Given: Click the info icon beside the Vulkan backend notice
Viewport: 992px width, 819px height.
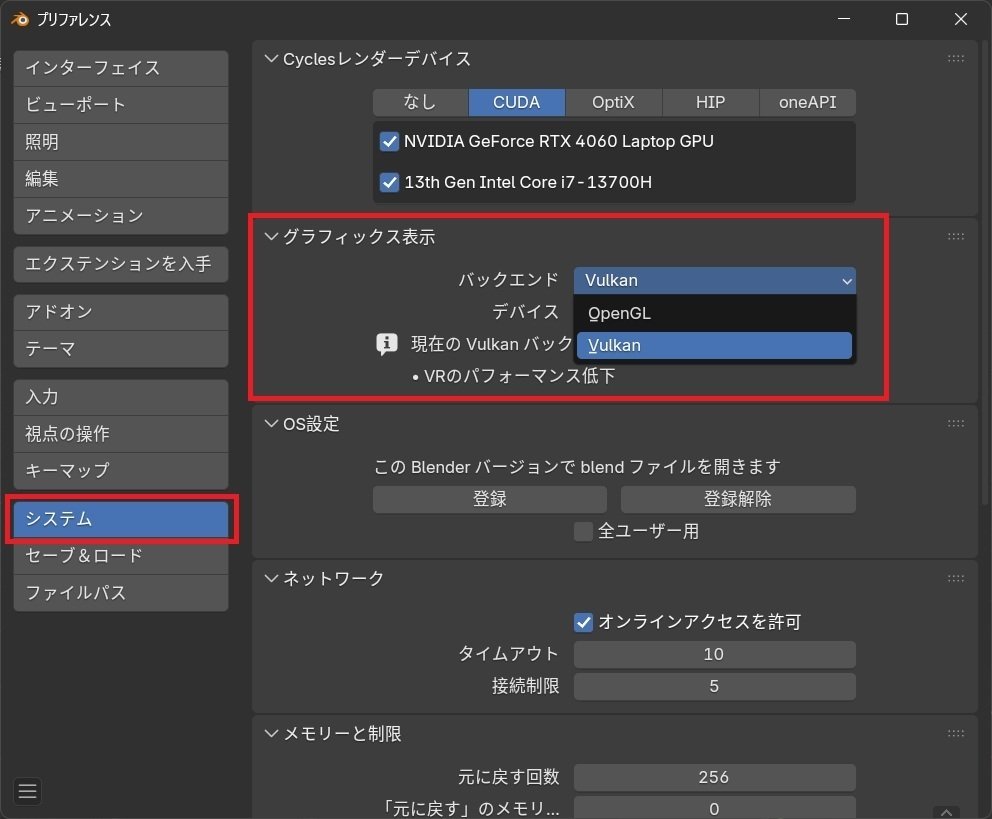Looking at the screenshot, I should (x=387, y=344).
